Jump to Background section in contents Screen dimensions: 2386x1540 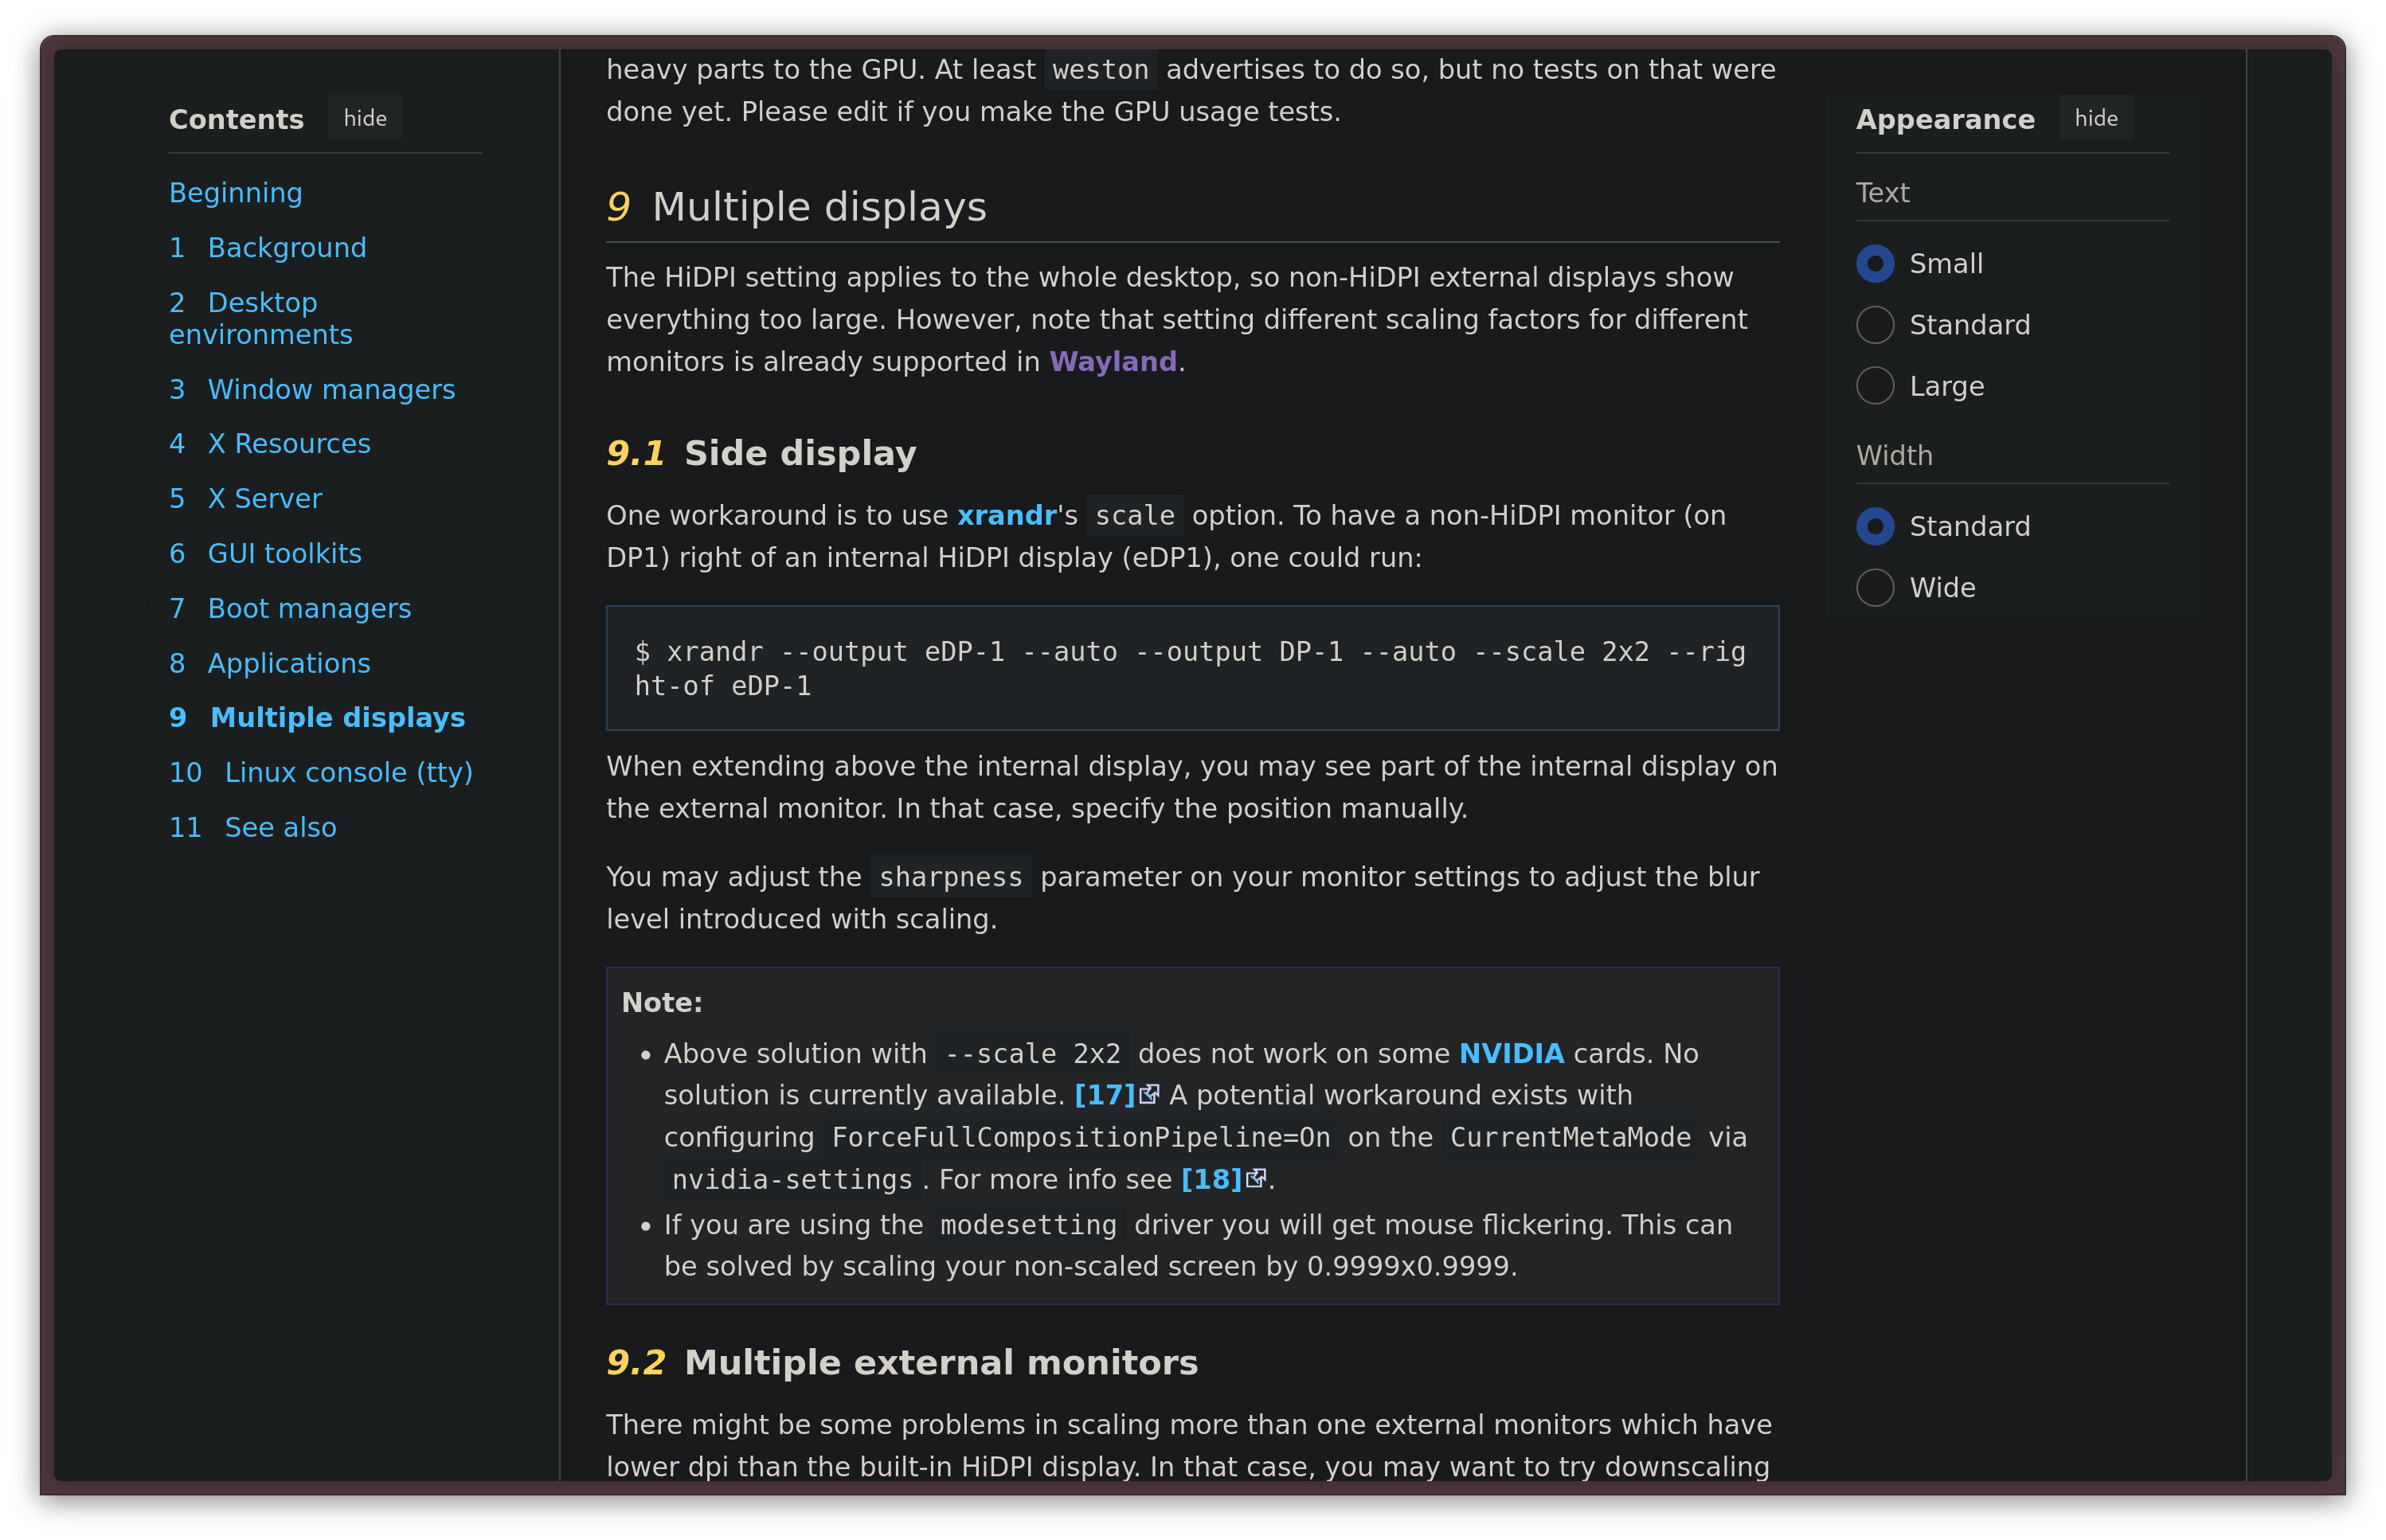[286, 248]
